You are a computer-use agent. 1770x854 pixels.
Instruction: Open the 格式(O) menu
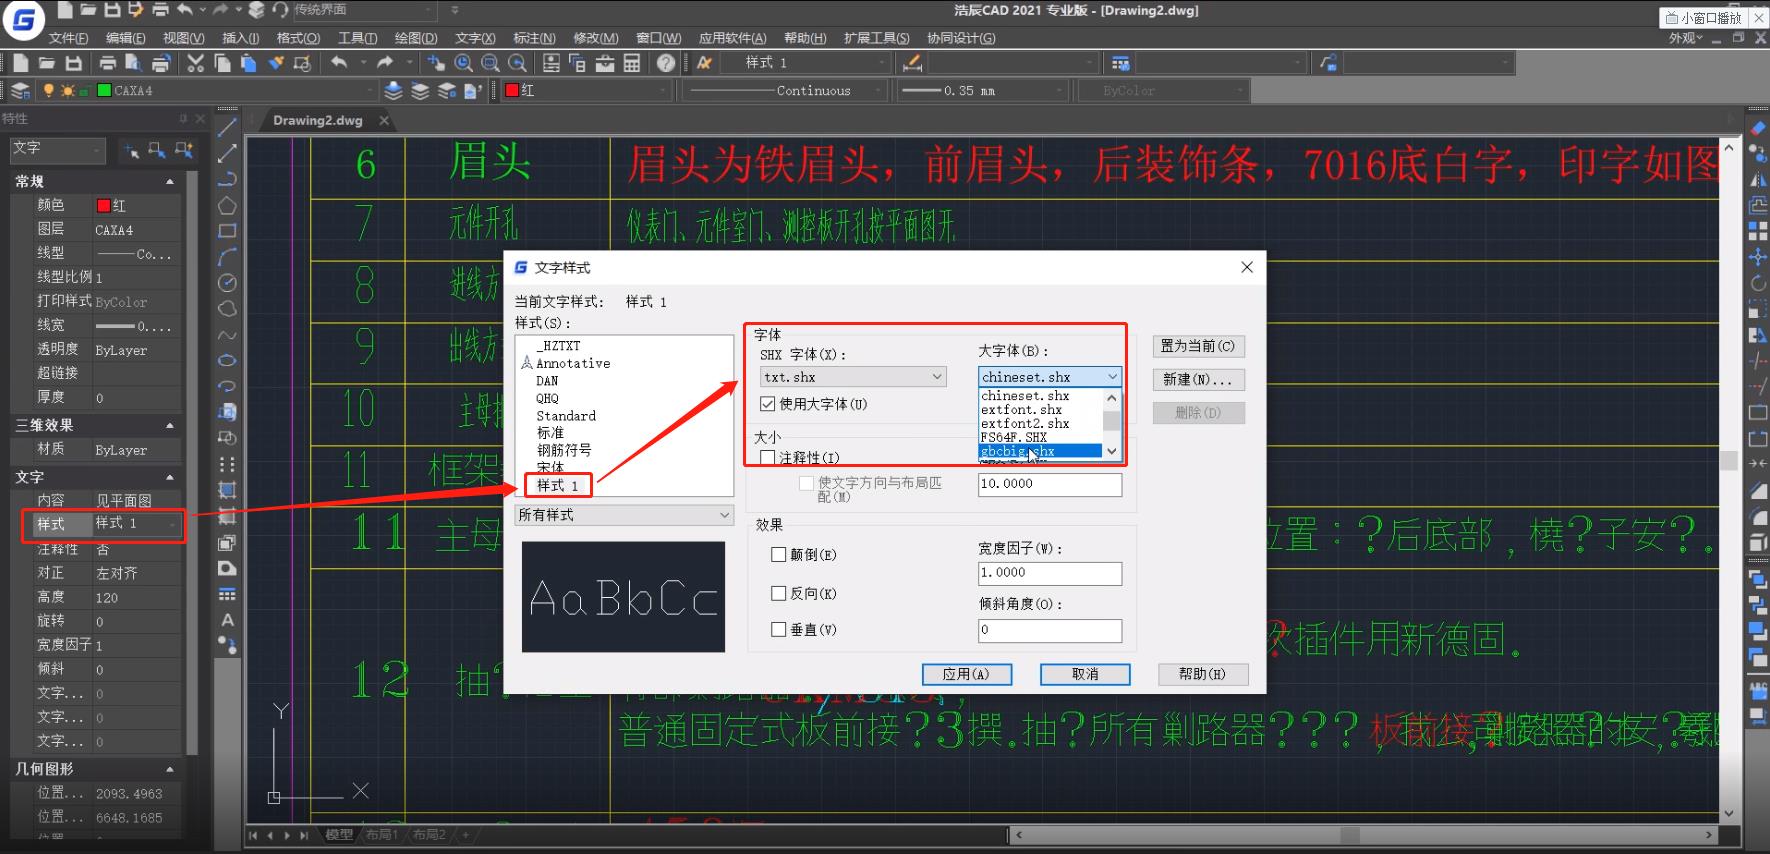298,38
